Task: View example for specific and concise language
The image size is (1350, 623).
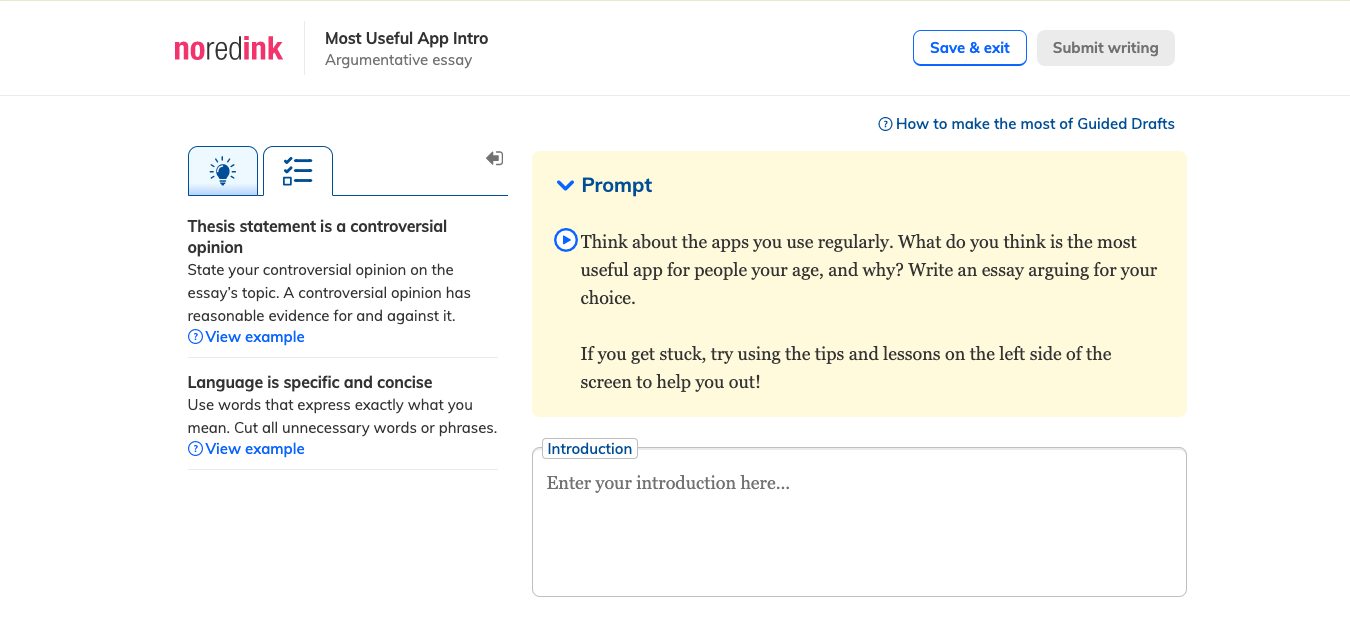Action: click(246, 449)
